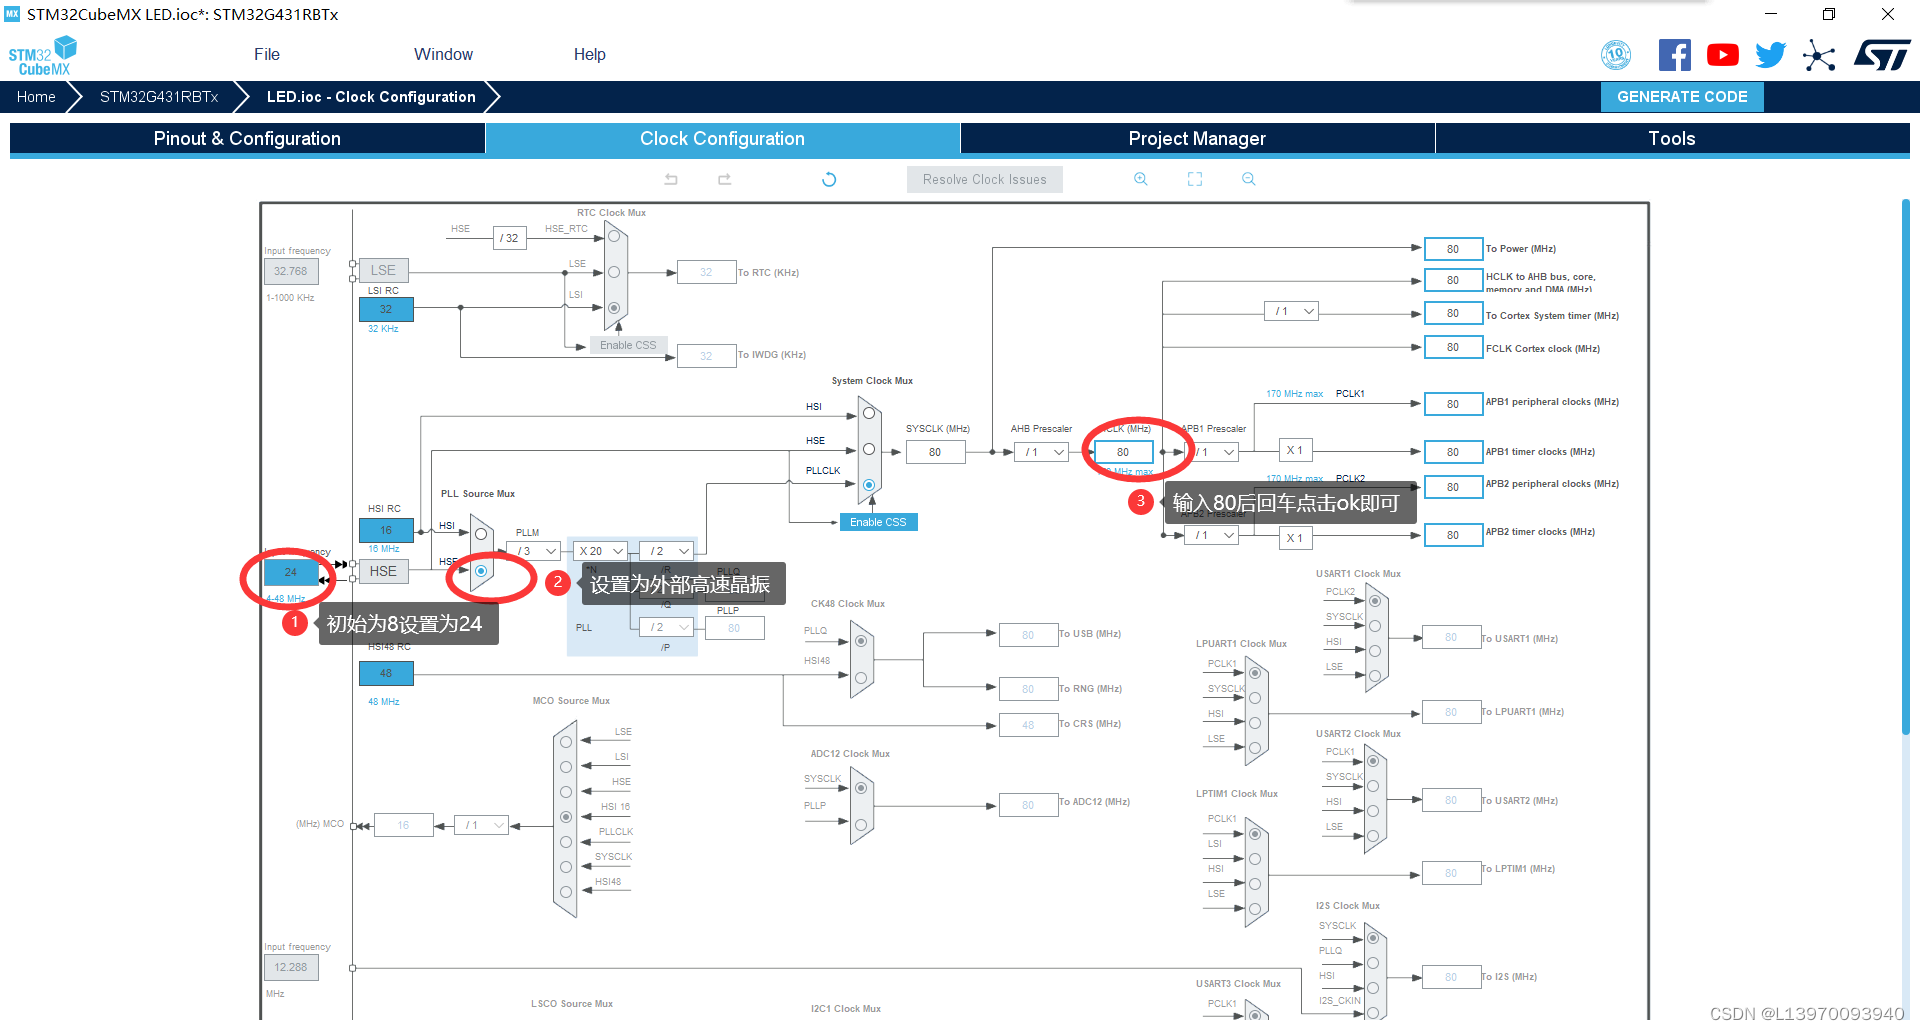The image size is (1920, 1030).
Task: Switch to Project Manager tab
Action: 1197,139
